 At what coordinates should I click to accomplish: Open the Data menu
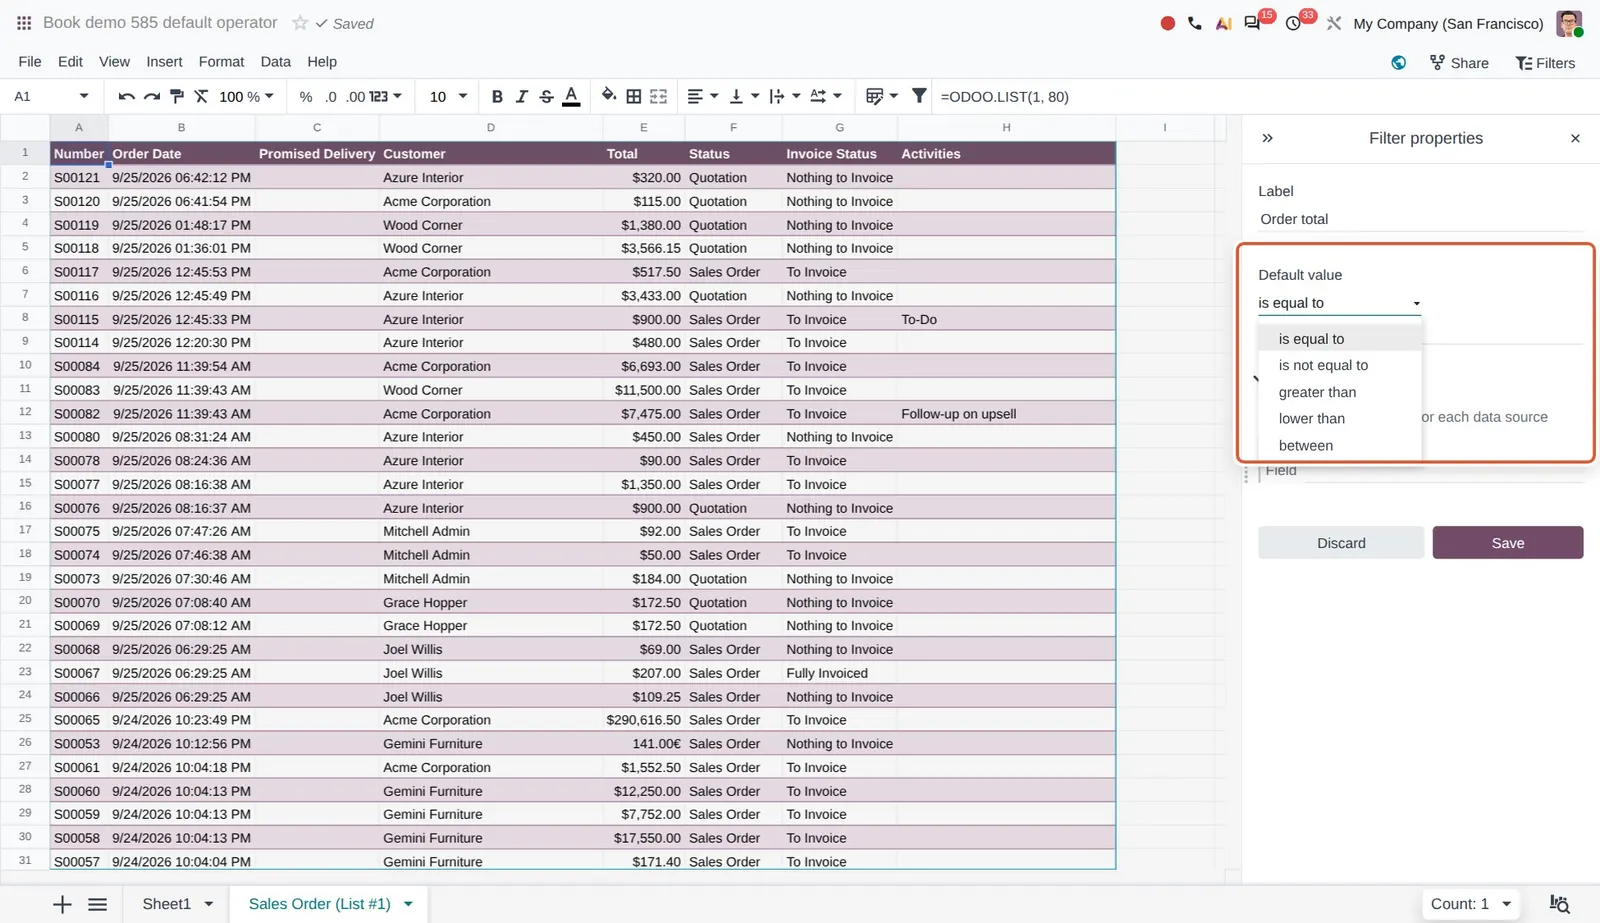[275, 62]
